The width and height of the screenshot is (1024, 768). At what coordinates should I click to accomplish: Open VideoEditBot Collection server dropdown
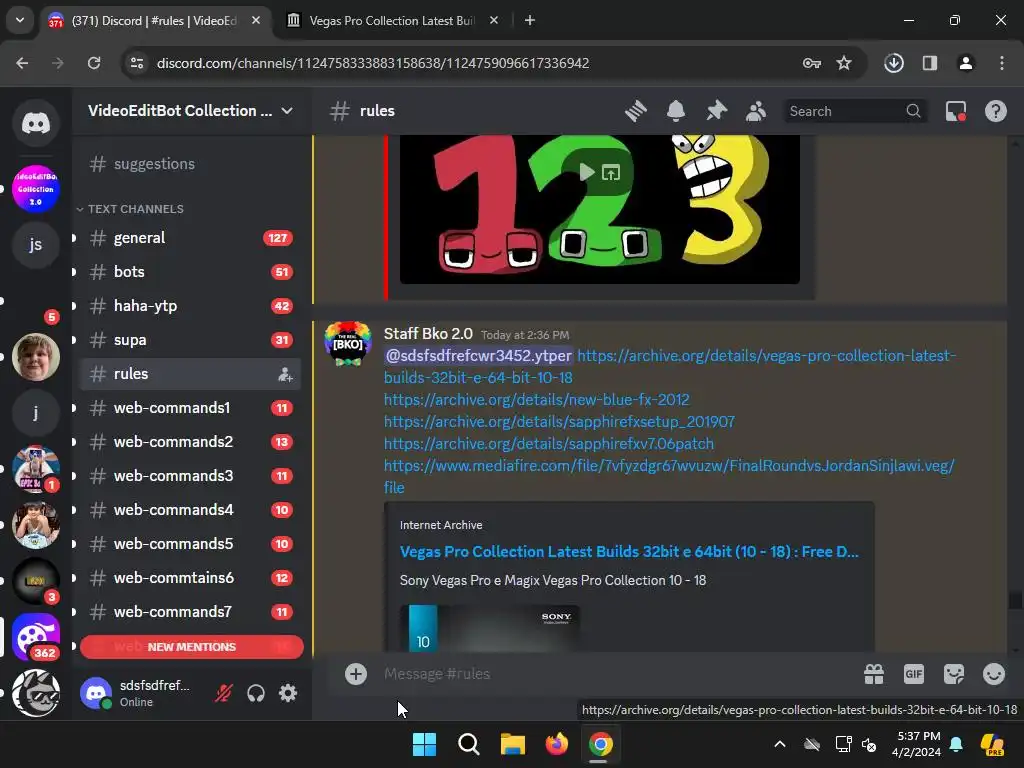pyautogui.click(x=190, y=111)
